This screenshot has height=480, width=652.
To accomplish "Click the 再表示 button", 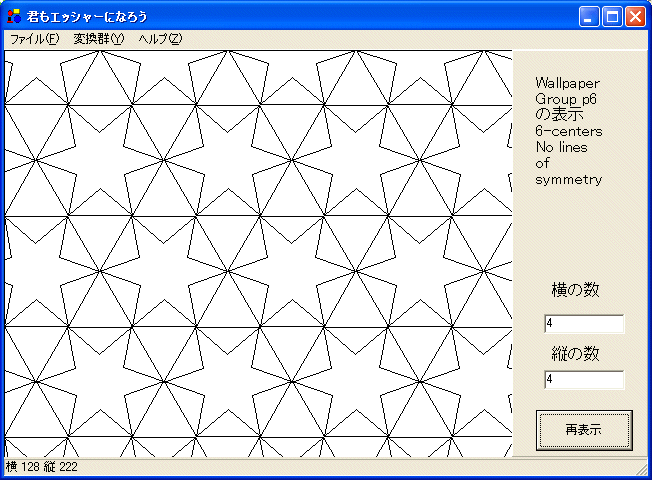I will point(584,430).
